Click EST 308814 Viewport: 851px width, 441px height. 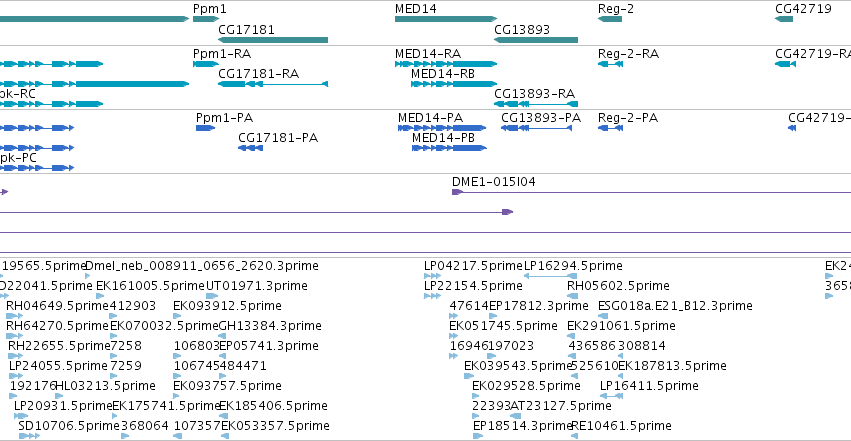[x=642, y=346]
